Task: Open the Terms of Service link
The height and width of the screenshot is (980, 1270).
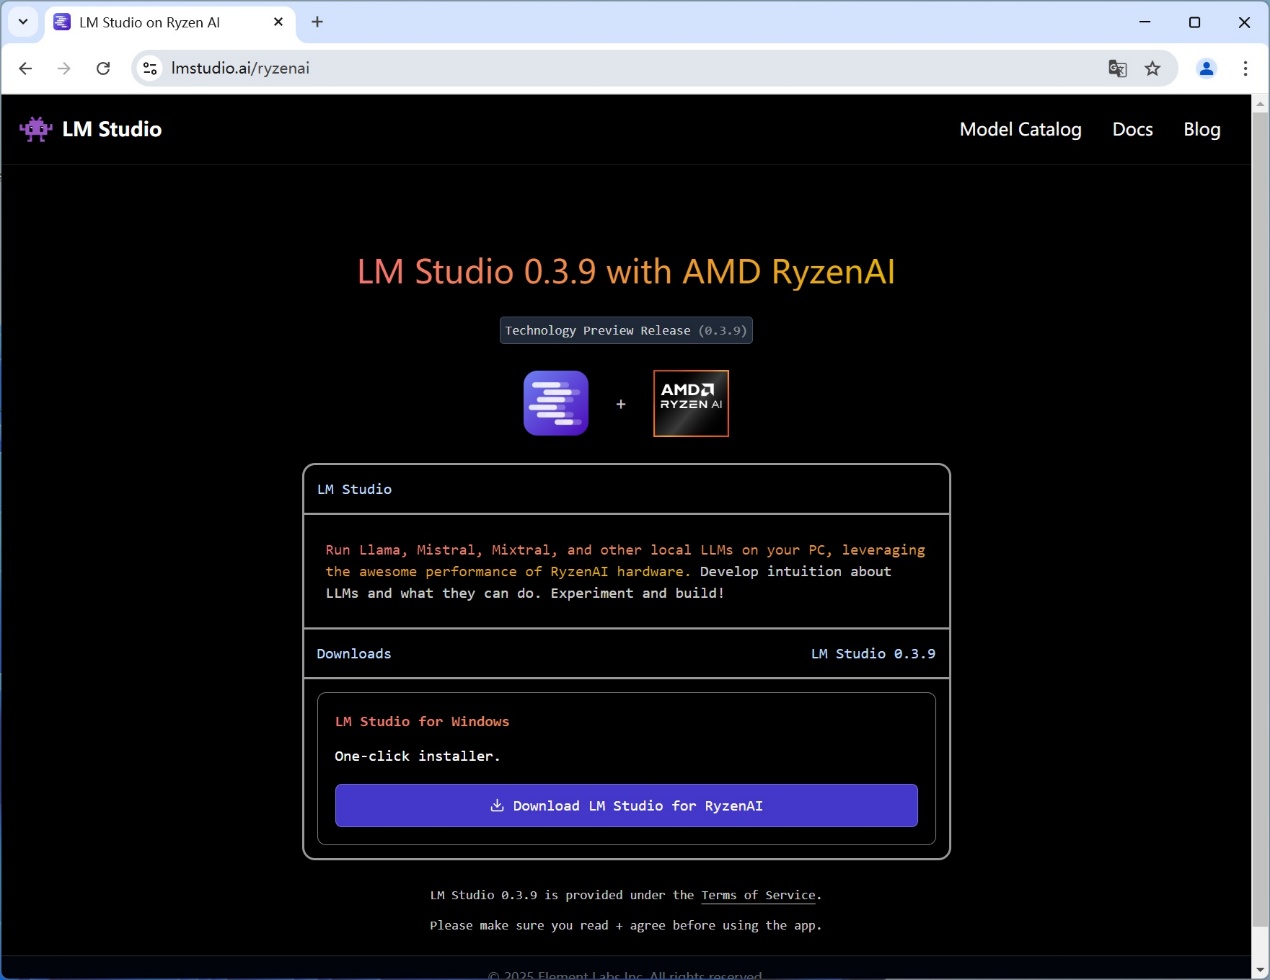Action: tap(758, 895)
